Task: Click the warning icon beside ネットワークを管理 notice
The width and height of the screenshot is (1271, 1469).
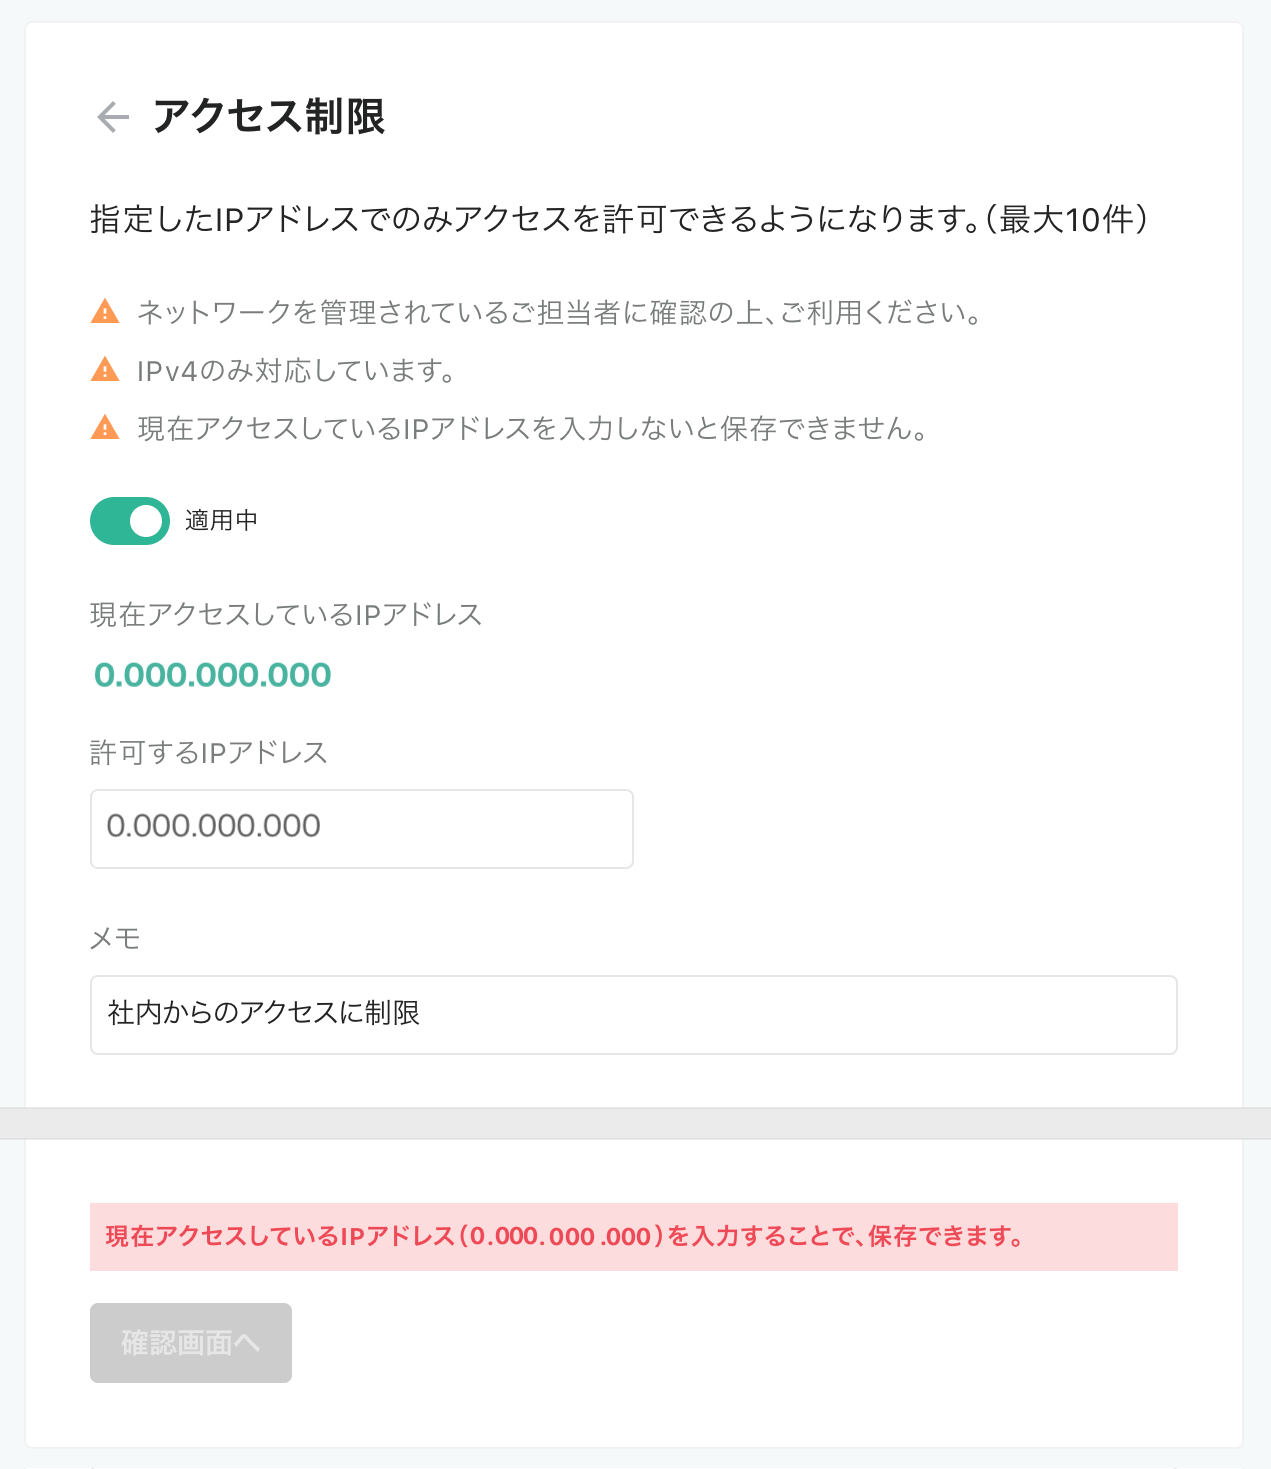Action: (x=105, y=312)
